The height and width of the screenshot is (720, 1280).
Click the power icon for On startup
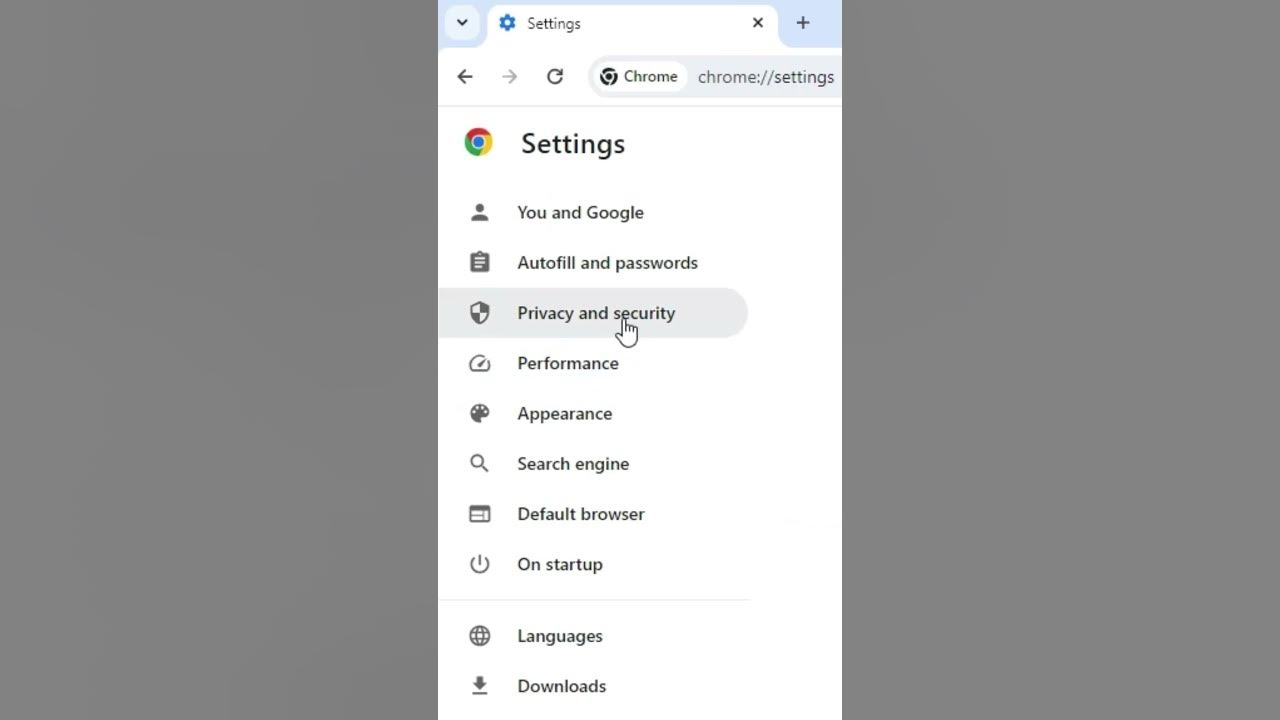click(x=480, y=564)
